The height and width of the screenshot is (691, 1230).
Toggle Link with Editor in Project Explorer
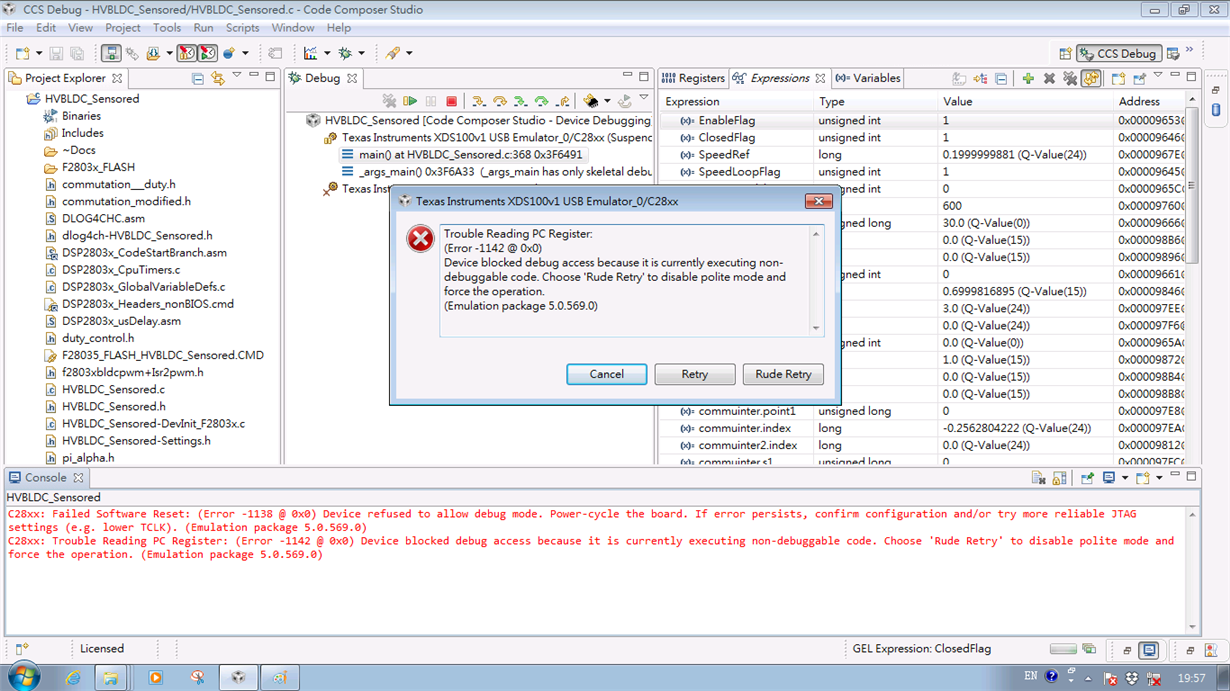pyautogui.click(x=218, y=78)
